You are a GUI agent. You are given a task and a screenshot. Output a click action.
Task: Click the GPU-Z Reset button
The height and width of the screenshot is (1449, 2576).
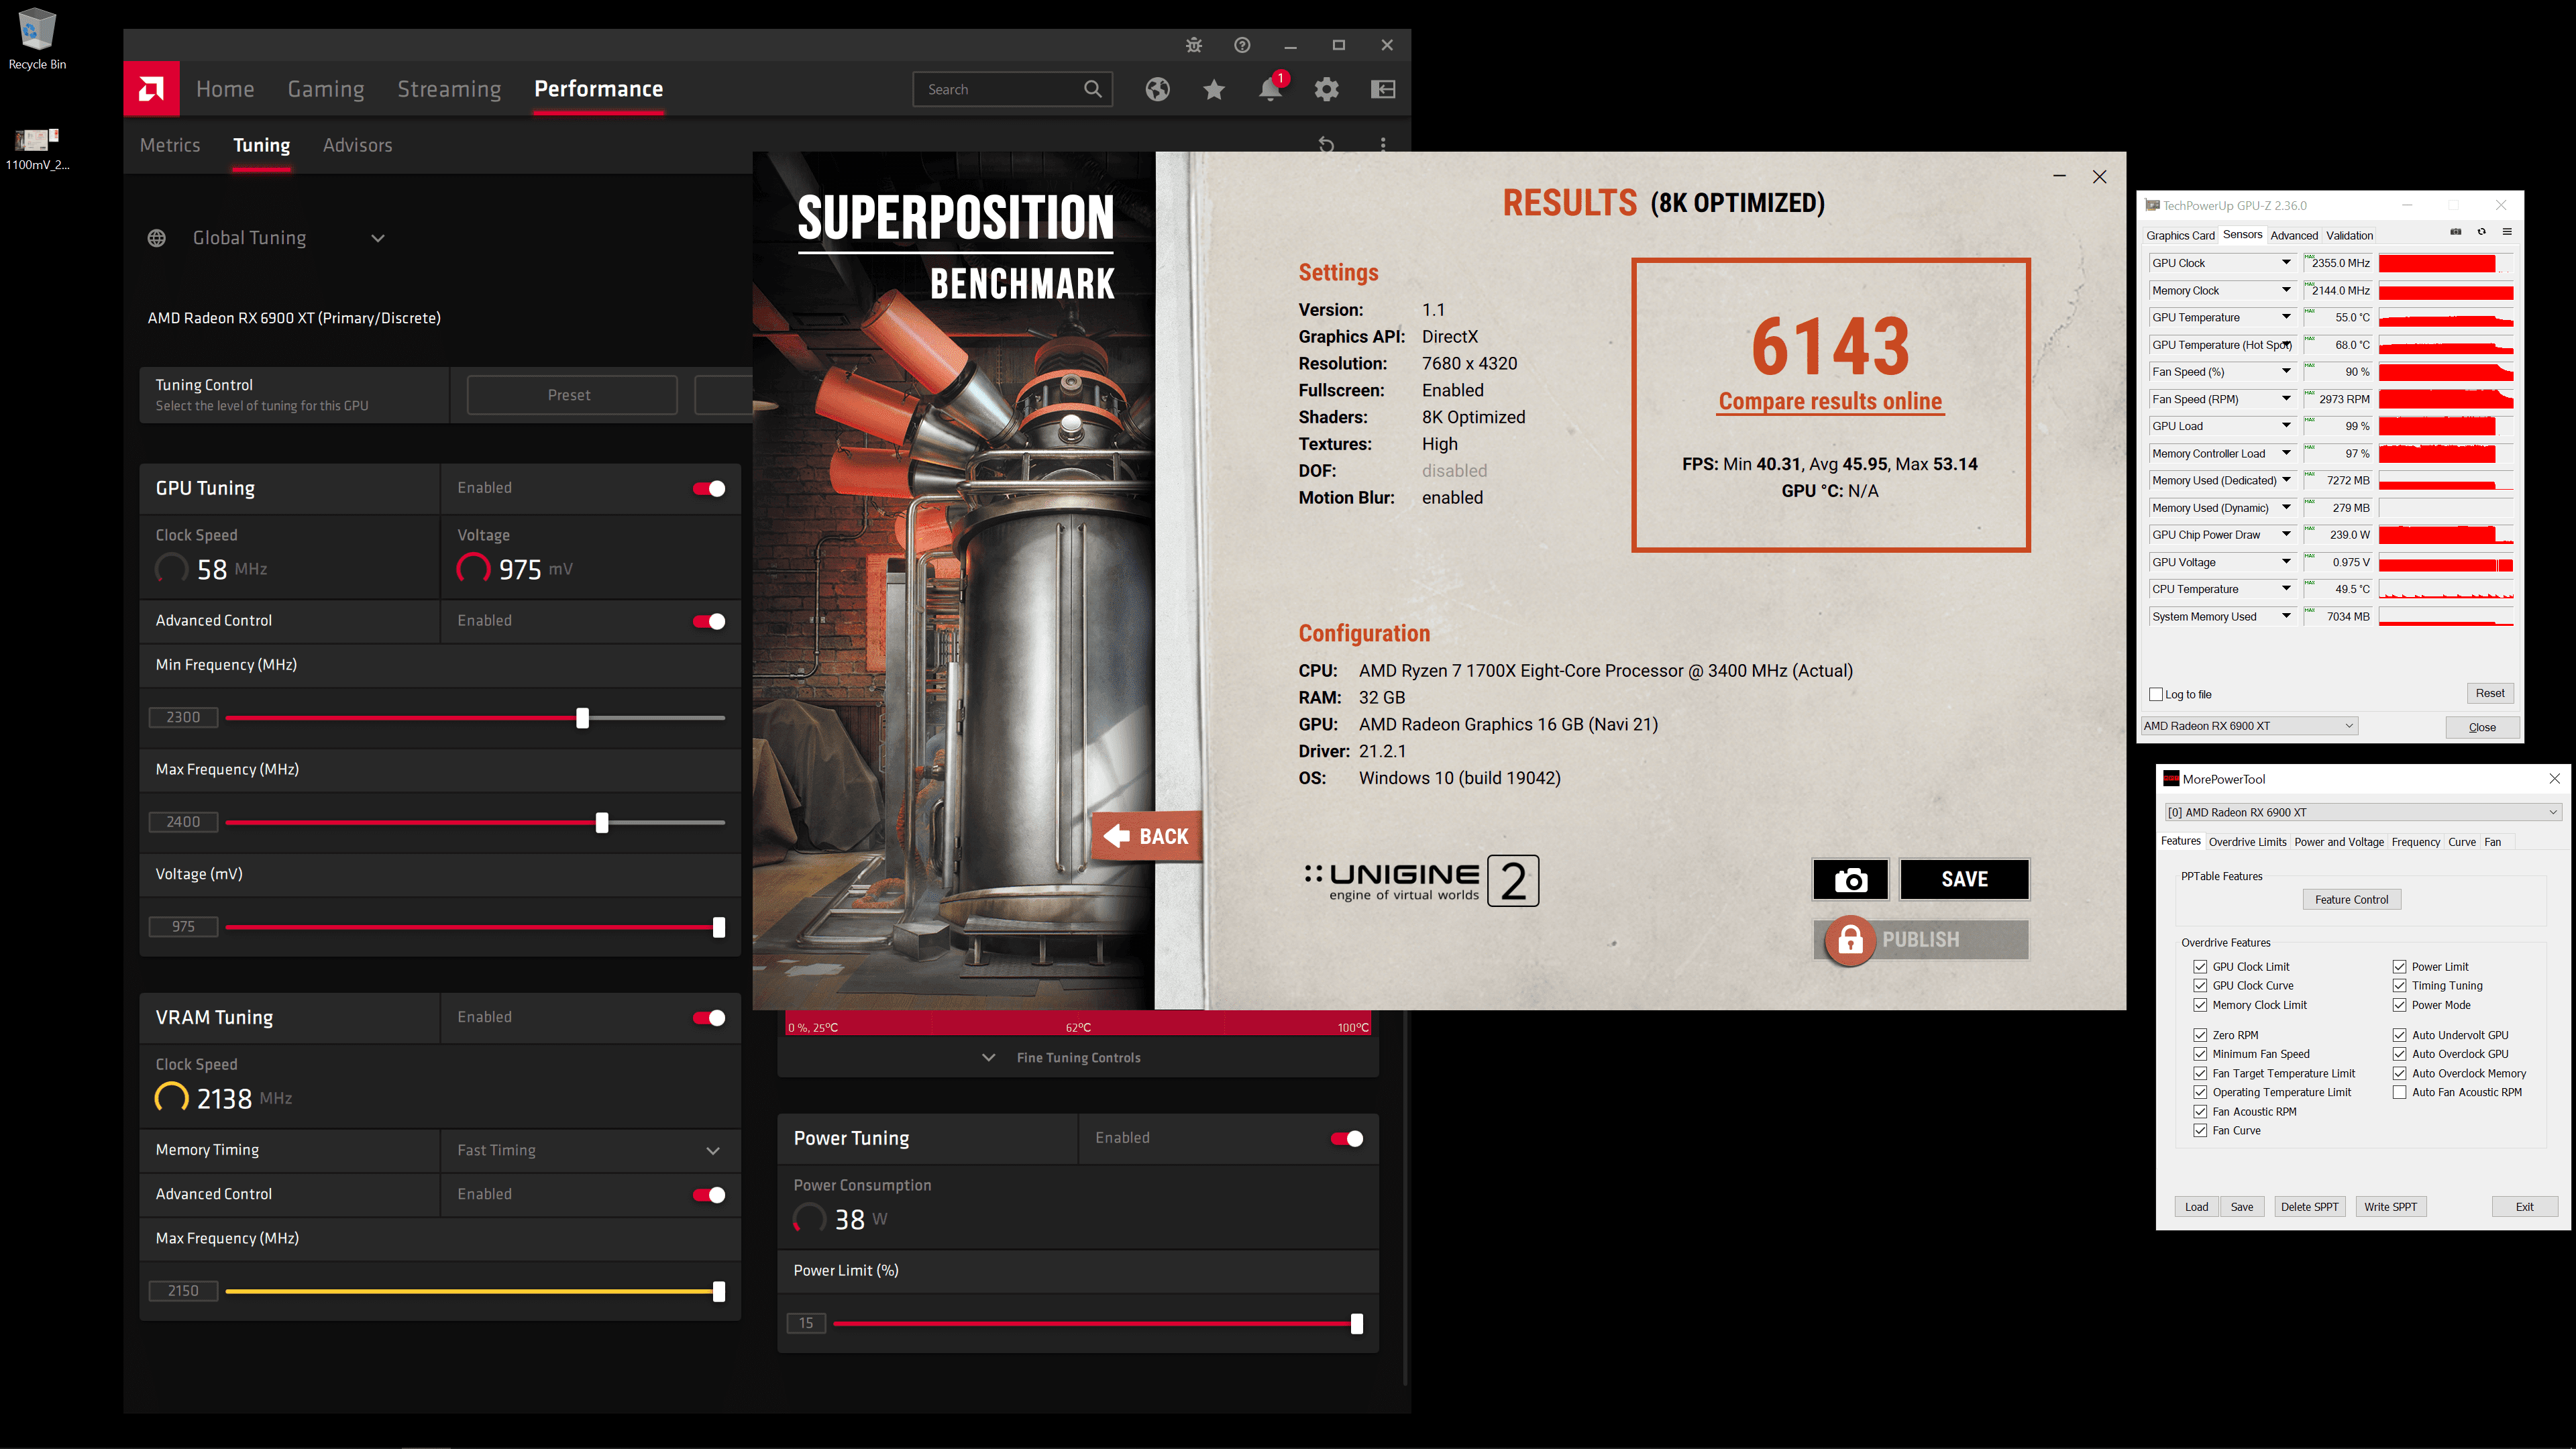point(2489,693)
